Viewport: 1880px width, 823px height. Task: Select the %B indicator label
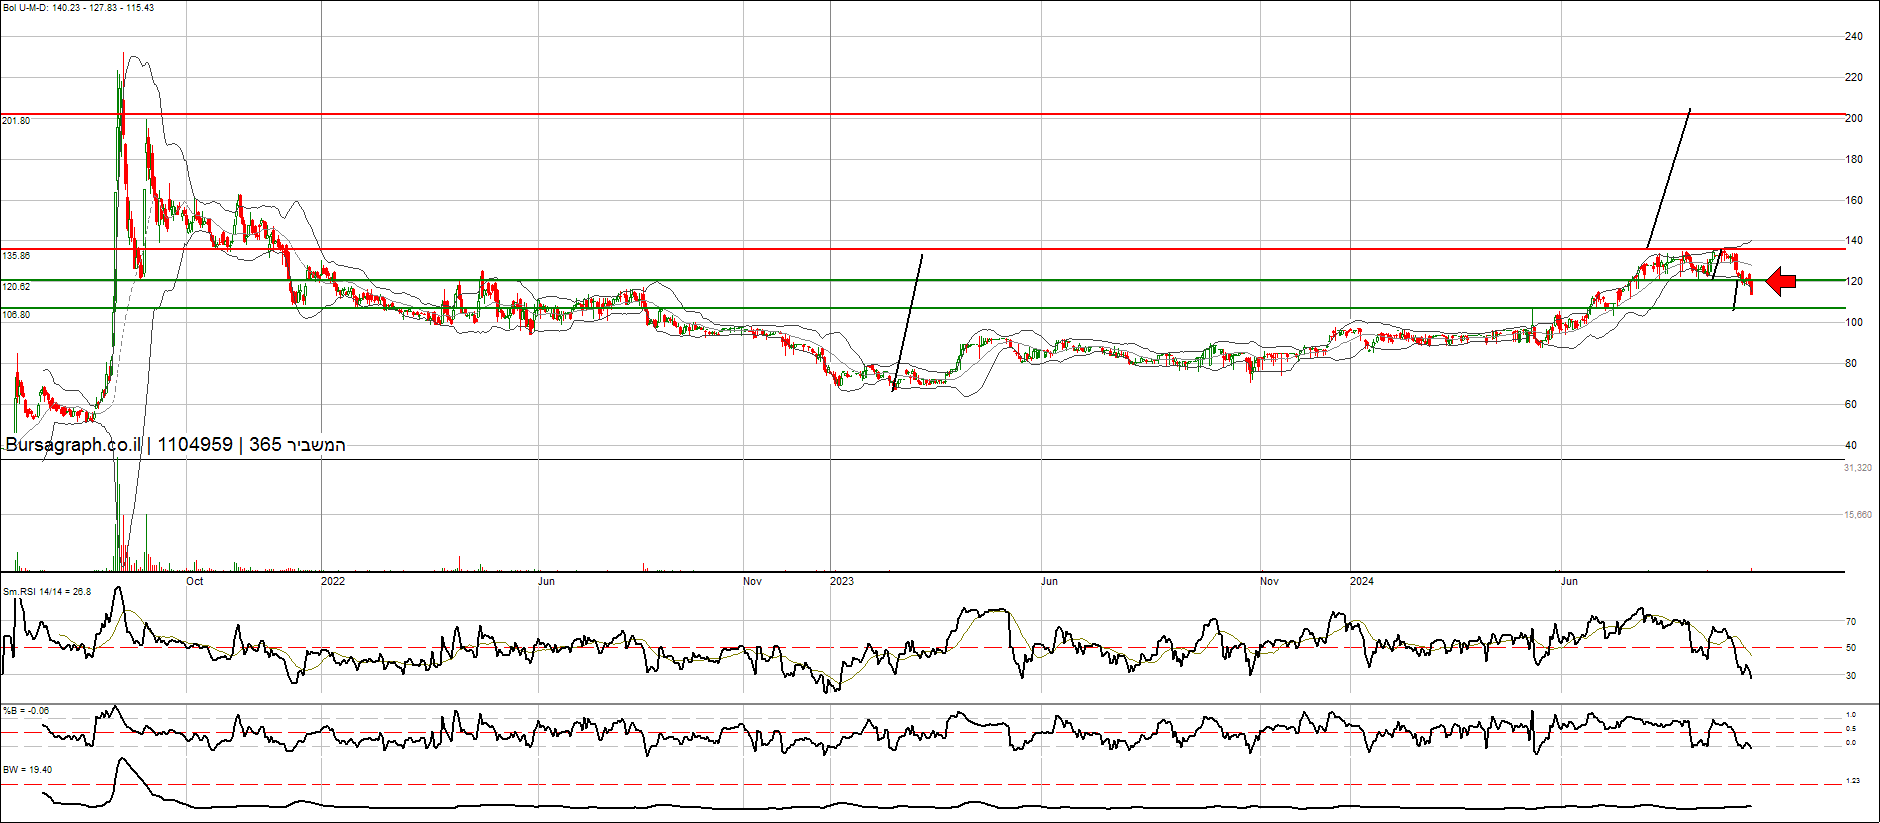(26, 711)
